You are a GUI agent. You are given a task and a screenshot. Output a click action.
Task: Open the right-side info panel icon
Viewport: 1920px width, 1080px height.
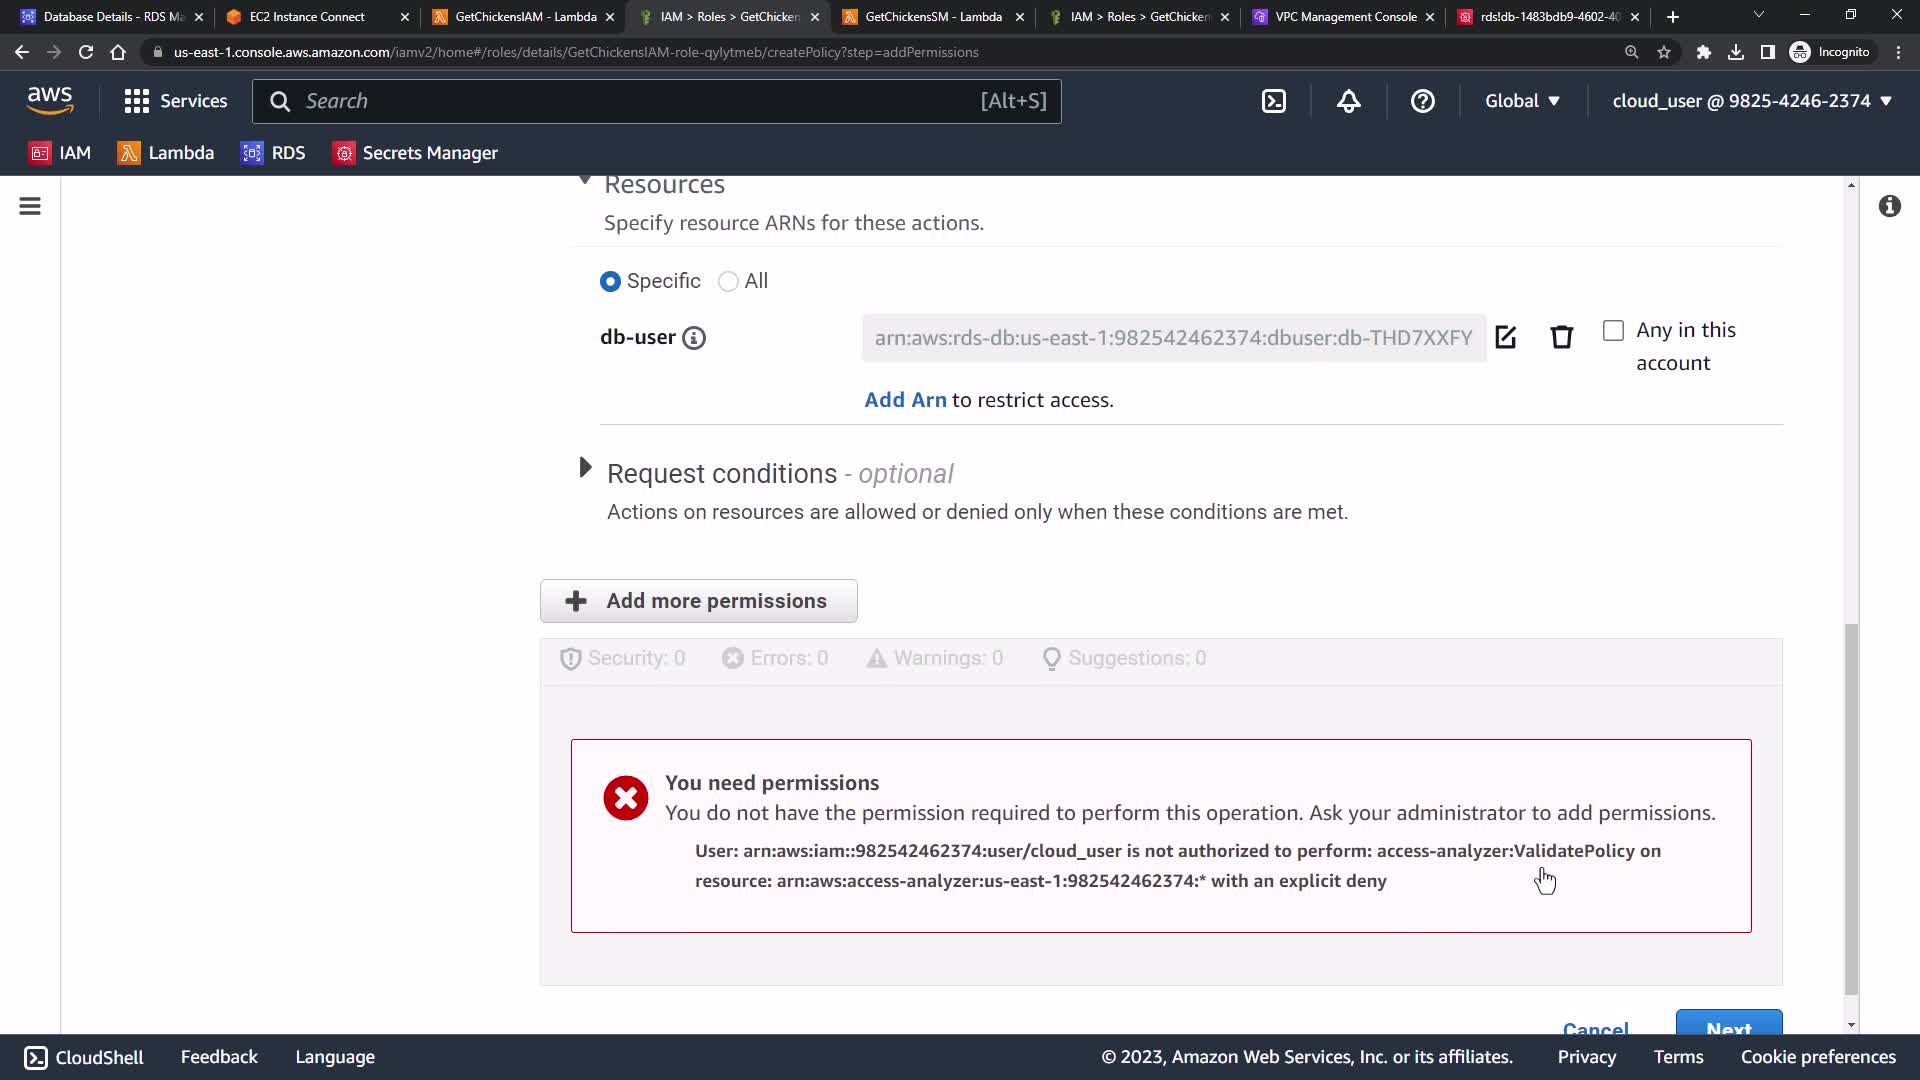(1889, 206)
